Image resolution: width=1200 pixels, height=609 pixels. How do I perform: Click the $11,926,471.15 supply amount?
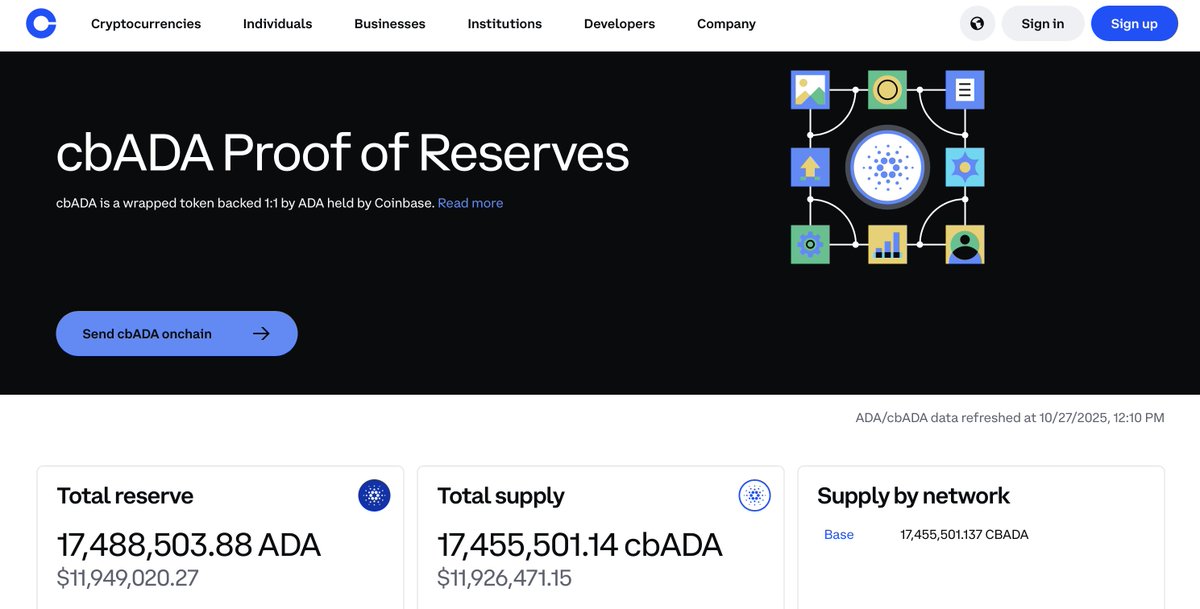tap(505, 577)
